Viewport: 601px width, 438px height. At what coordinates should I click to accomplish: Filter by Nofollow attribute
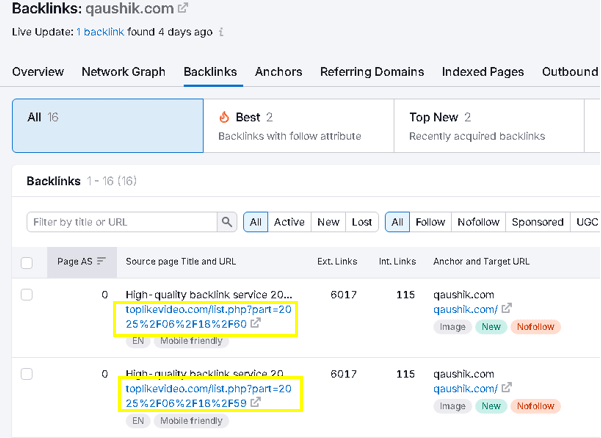(x=479, y=222)
